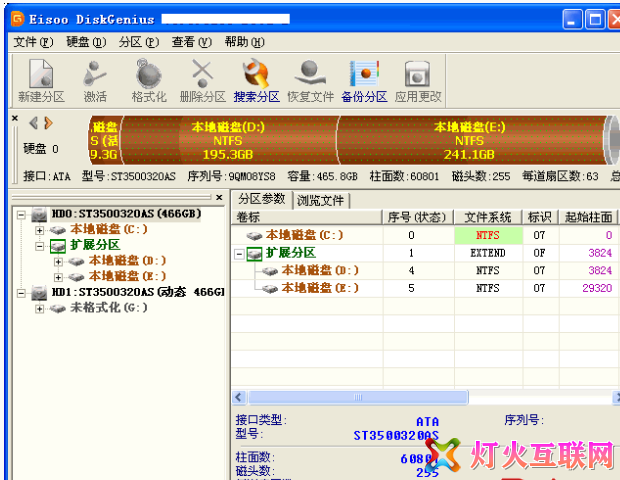Expand 未格式化(G:) node in tree
Image resolution: width=620 pixels, height=480 pixels.
[39, 309]
